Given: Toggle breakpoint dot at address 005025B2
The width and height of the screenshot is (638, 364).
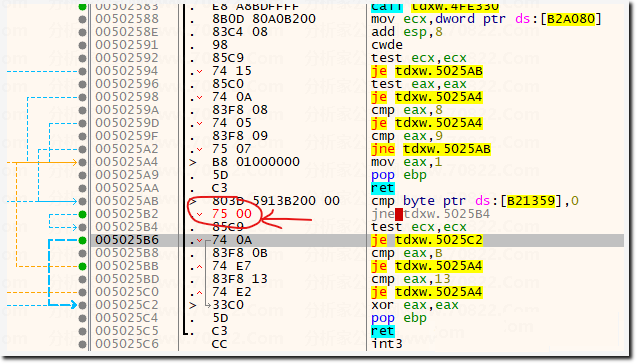Looking at the screenshot, I should (83, 214).
